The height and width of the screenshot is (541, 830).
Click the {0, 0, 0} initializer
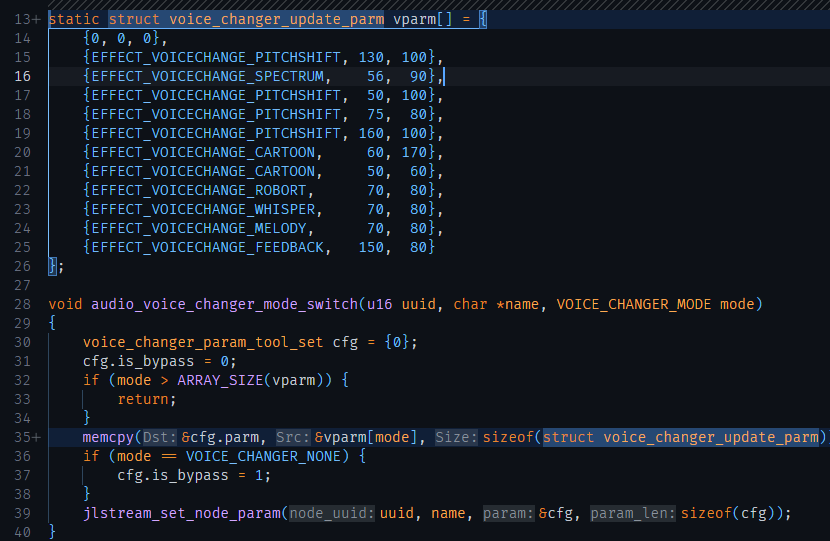[x=121, y=39]
